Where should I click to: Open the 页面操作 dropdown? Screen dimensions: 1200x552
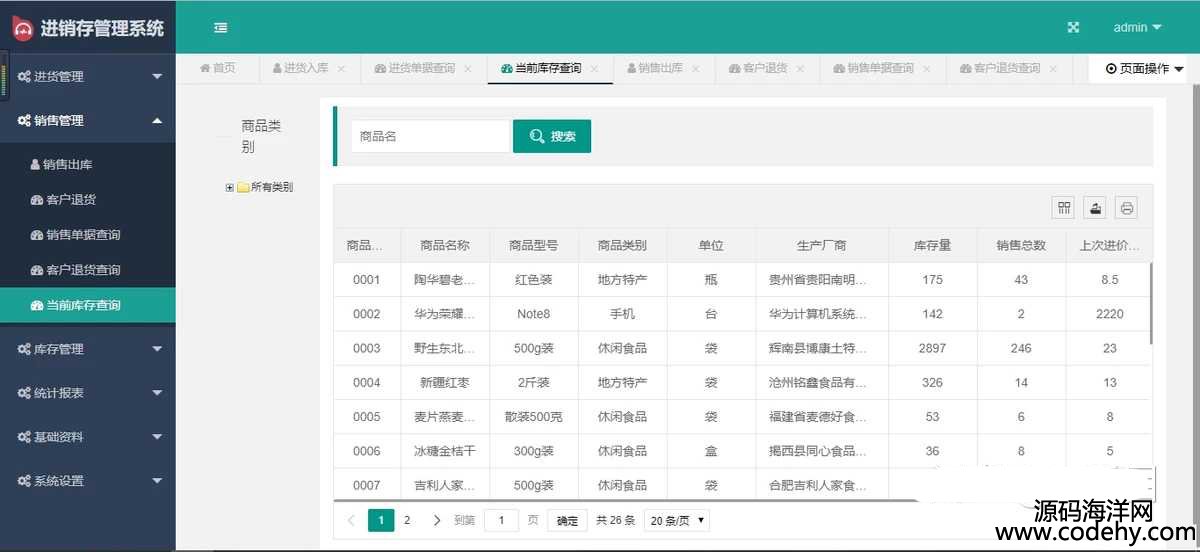tap(1144, 69)
